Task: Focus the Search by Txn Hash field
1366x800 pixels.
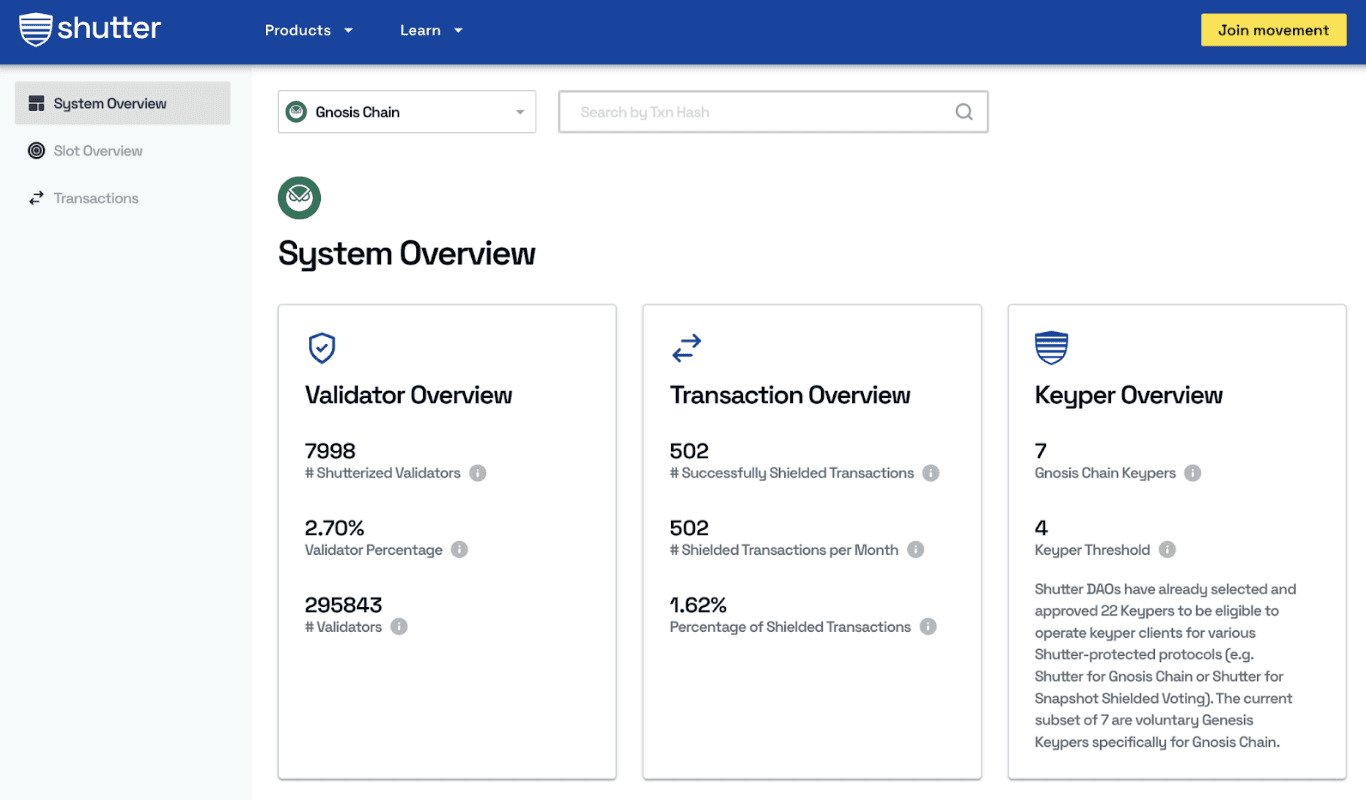Action: [773, 112]
